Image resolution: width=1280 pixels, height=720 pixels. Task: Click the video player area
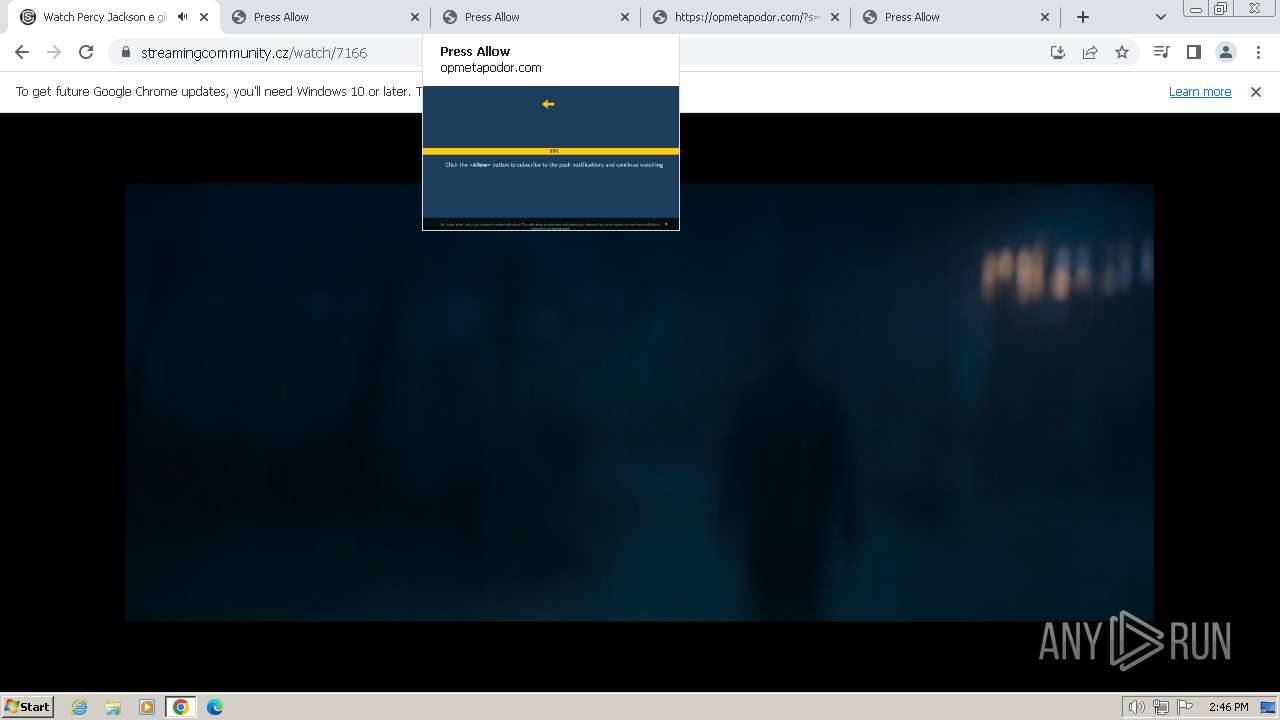point(640,402)
